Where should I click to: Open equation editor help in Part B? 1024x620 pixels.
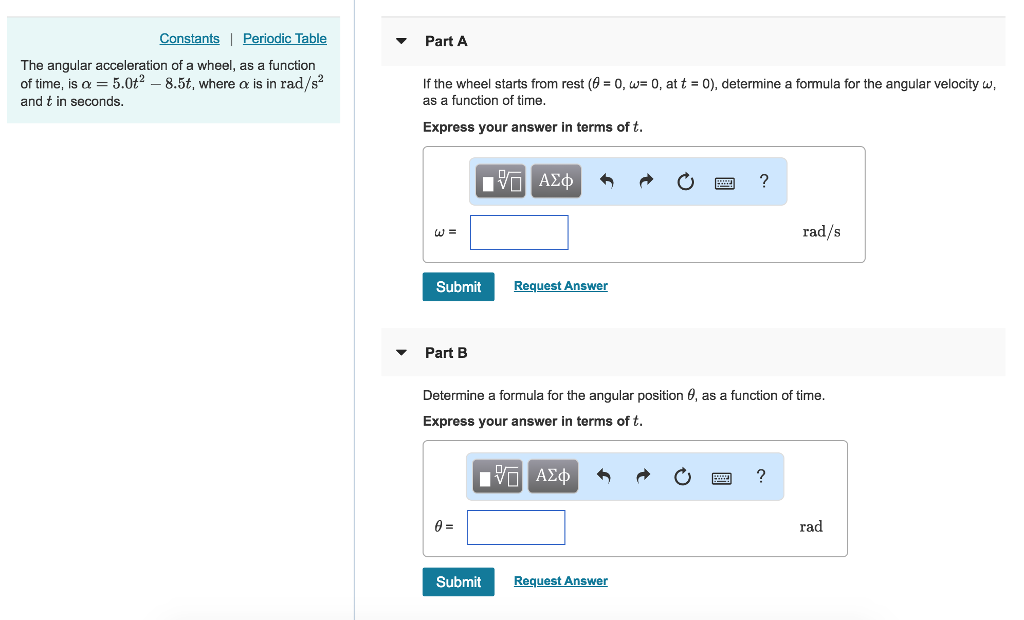click(761, 476)
